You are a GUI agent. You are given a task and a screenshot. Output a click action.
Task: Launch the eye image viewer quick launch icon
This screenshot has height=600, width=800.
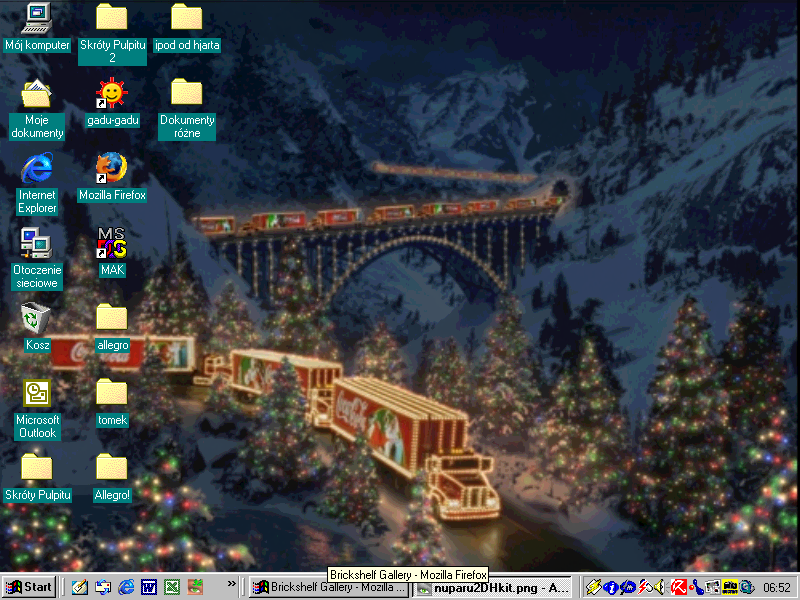coord(195,587)
